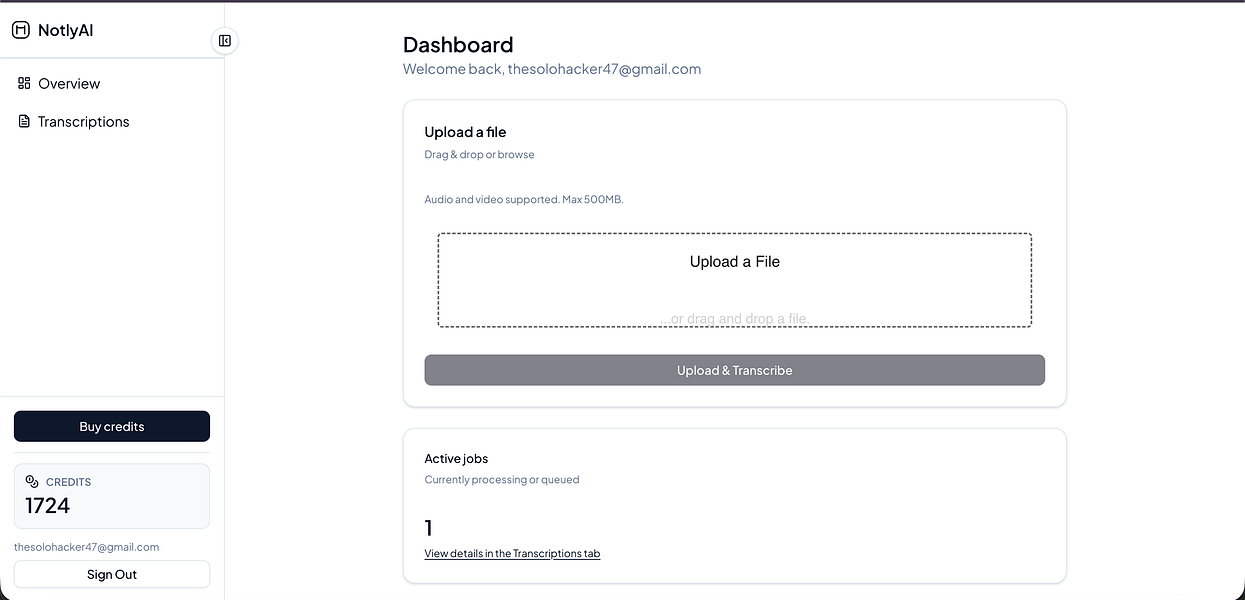Click the Dashboard page heading

(458, 45)
